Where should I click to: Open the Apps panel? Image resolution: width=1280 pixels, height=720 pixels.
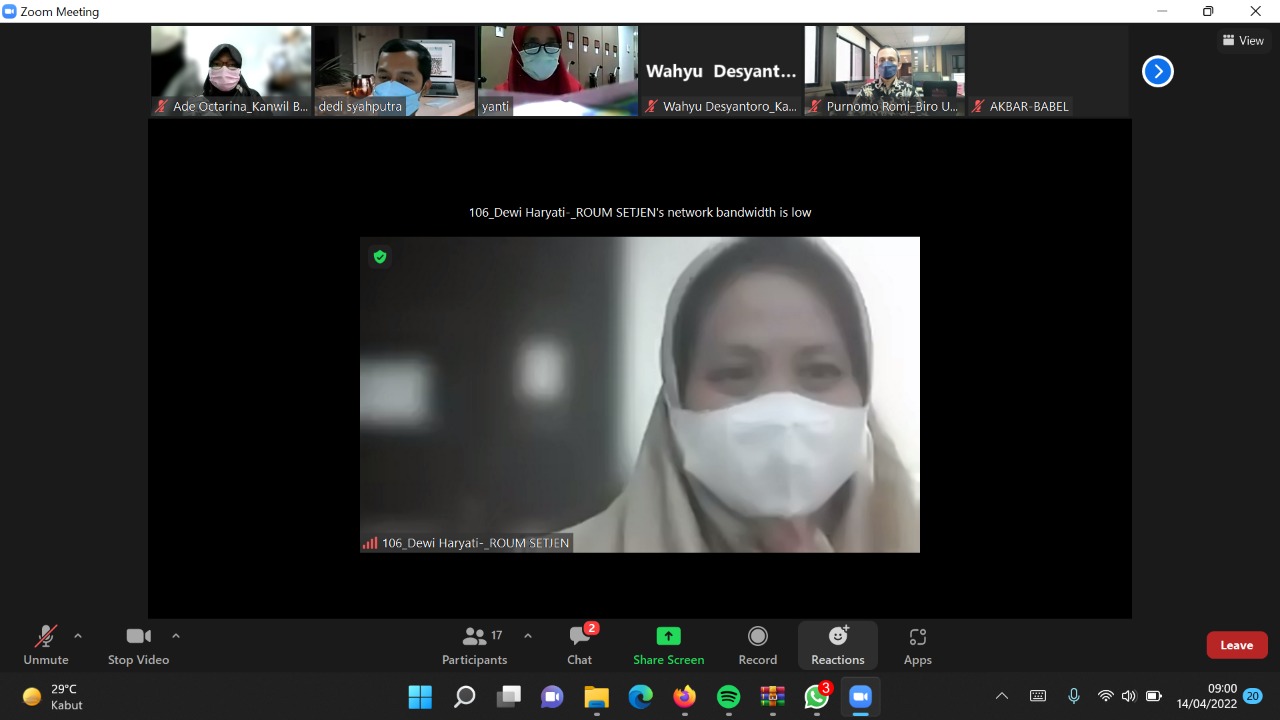[x=917, y=645]
